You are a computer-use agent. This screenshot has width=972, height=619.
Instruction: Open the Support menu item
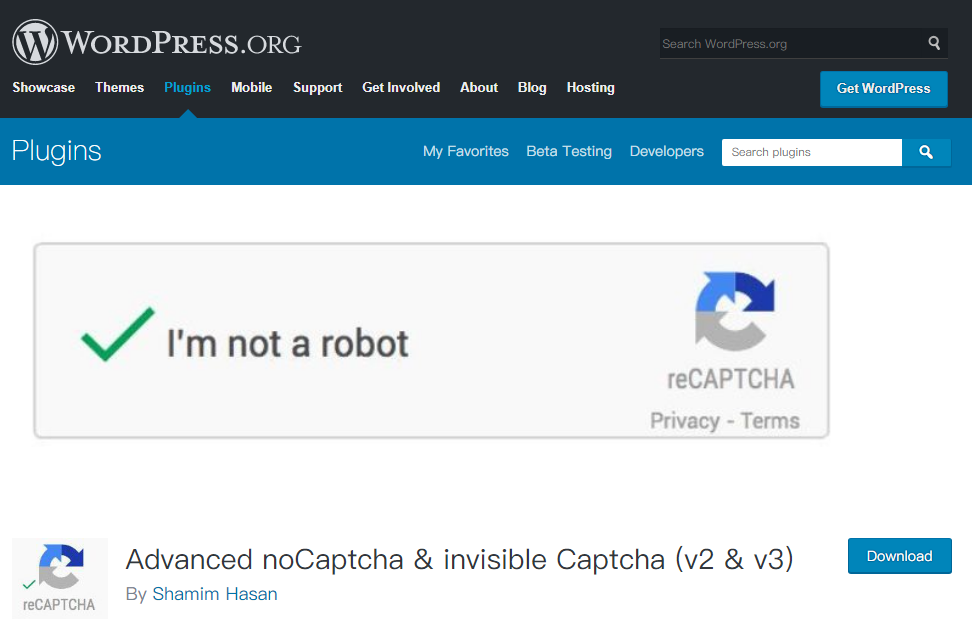(317, 87)
